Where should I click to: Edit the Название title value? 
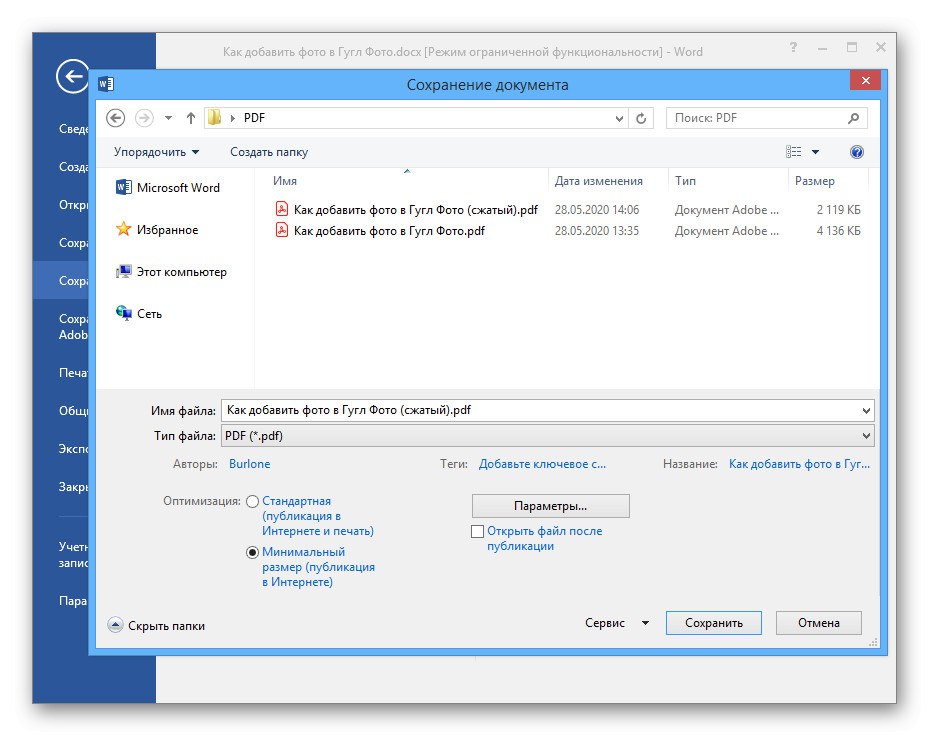pyautogui.click(x=799, y=464)
